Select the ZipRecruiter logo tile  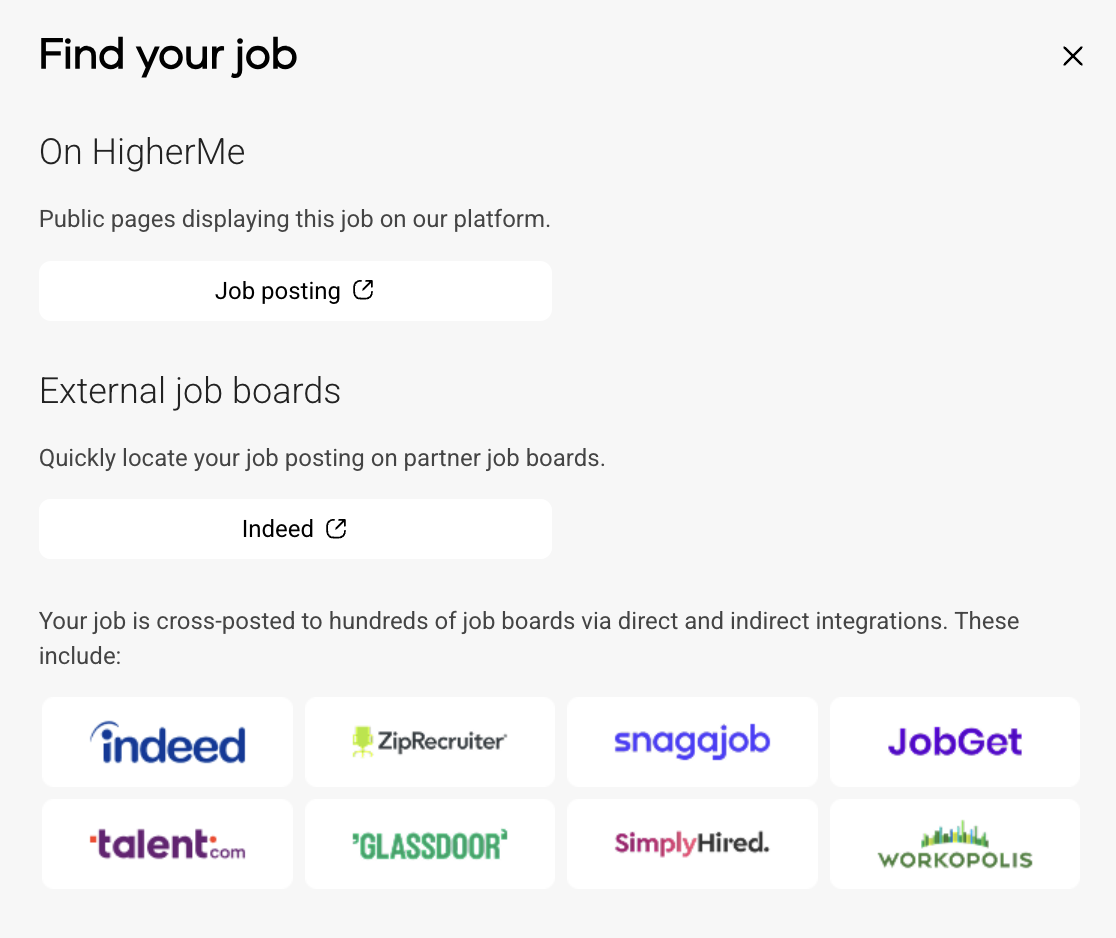[x=430, y=742]
